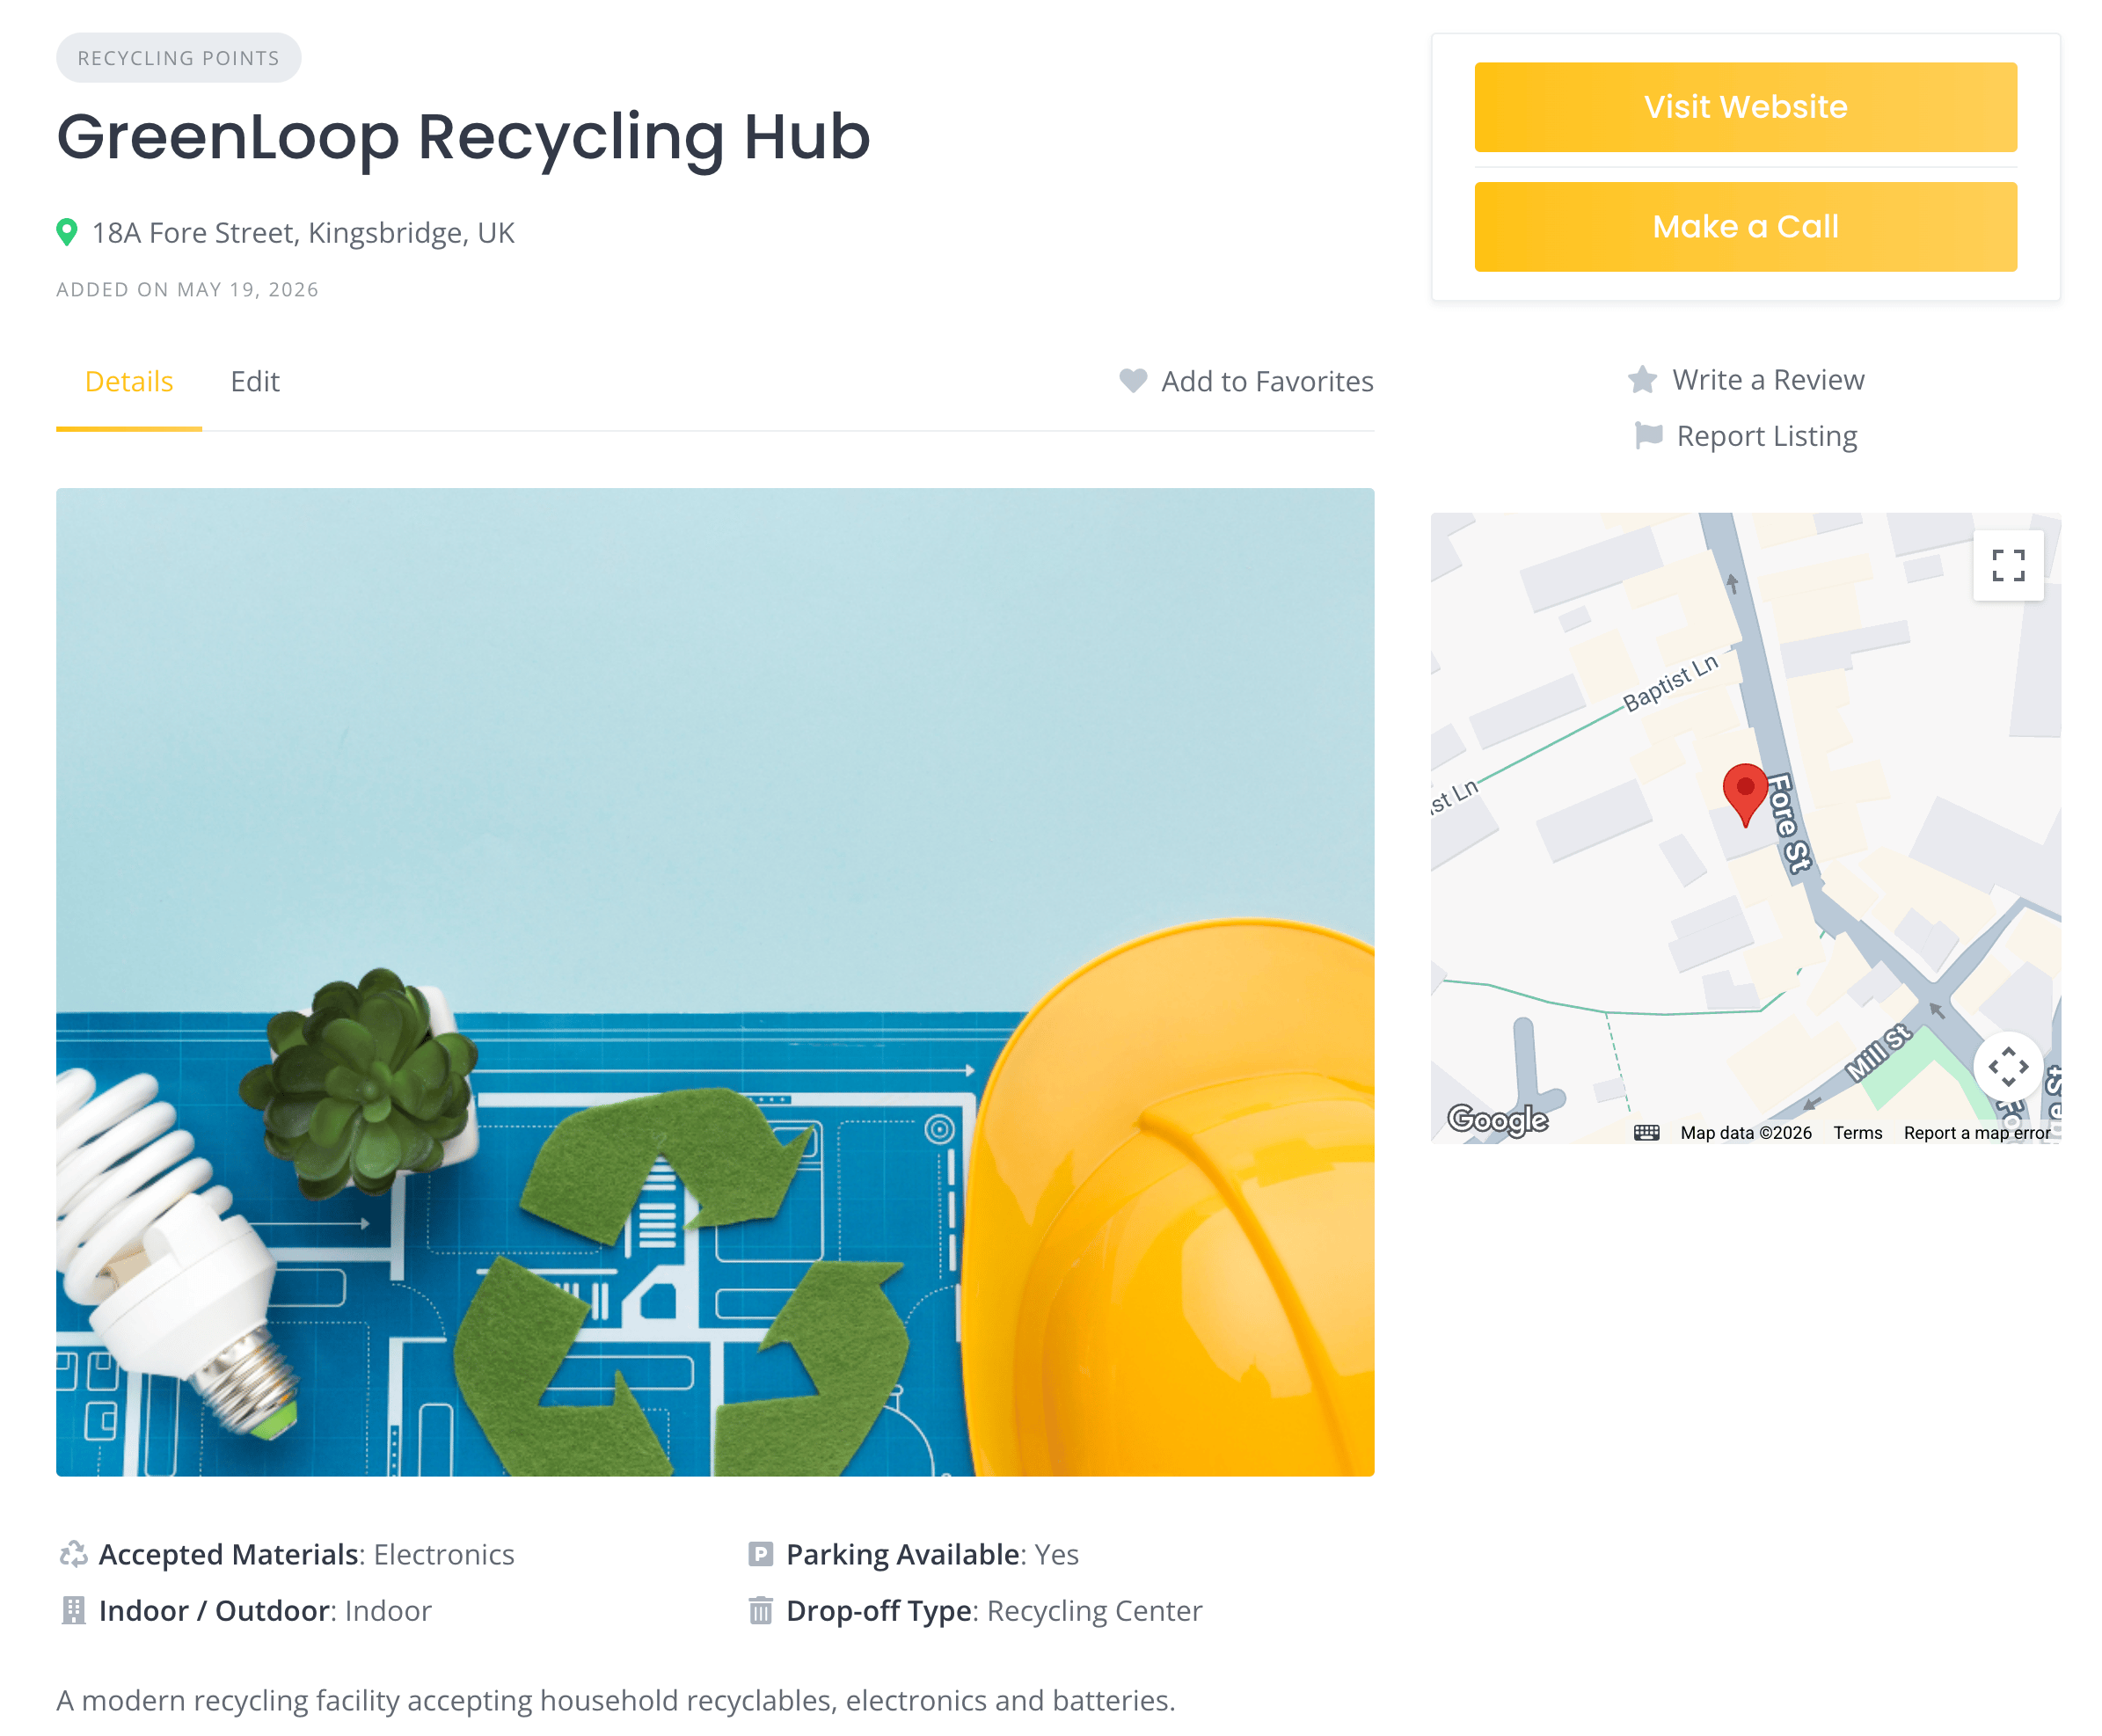
Task: Click Report Listing link
Action: 1745,436
